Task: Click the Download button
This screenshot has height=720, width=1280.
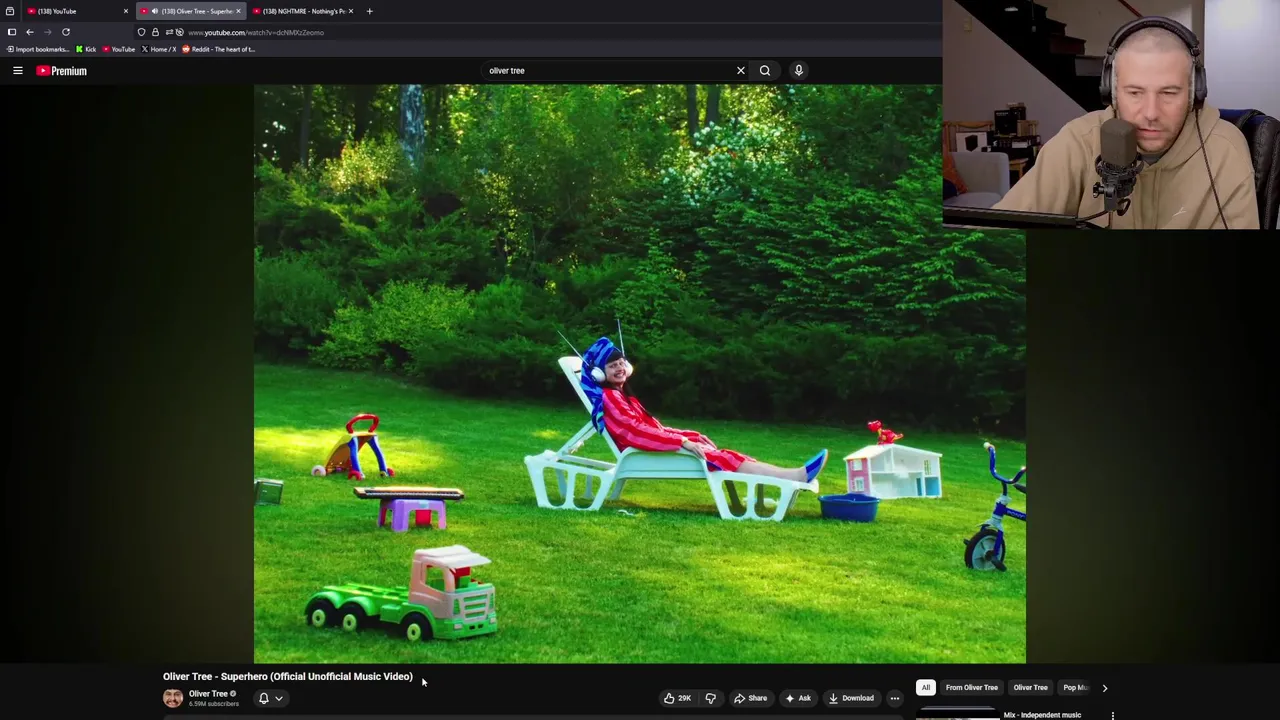Action: [x=851, y=698]
